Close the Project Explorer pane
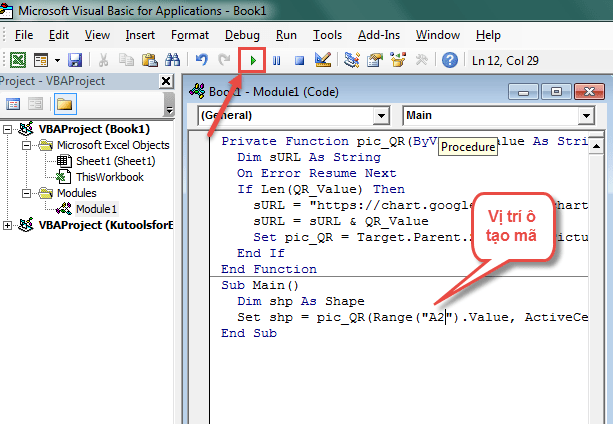The width and height of the screenshot is (613, 424). click(x=166, y=81)
